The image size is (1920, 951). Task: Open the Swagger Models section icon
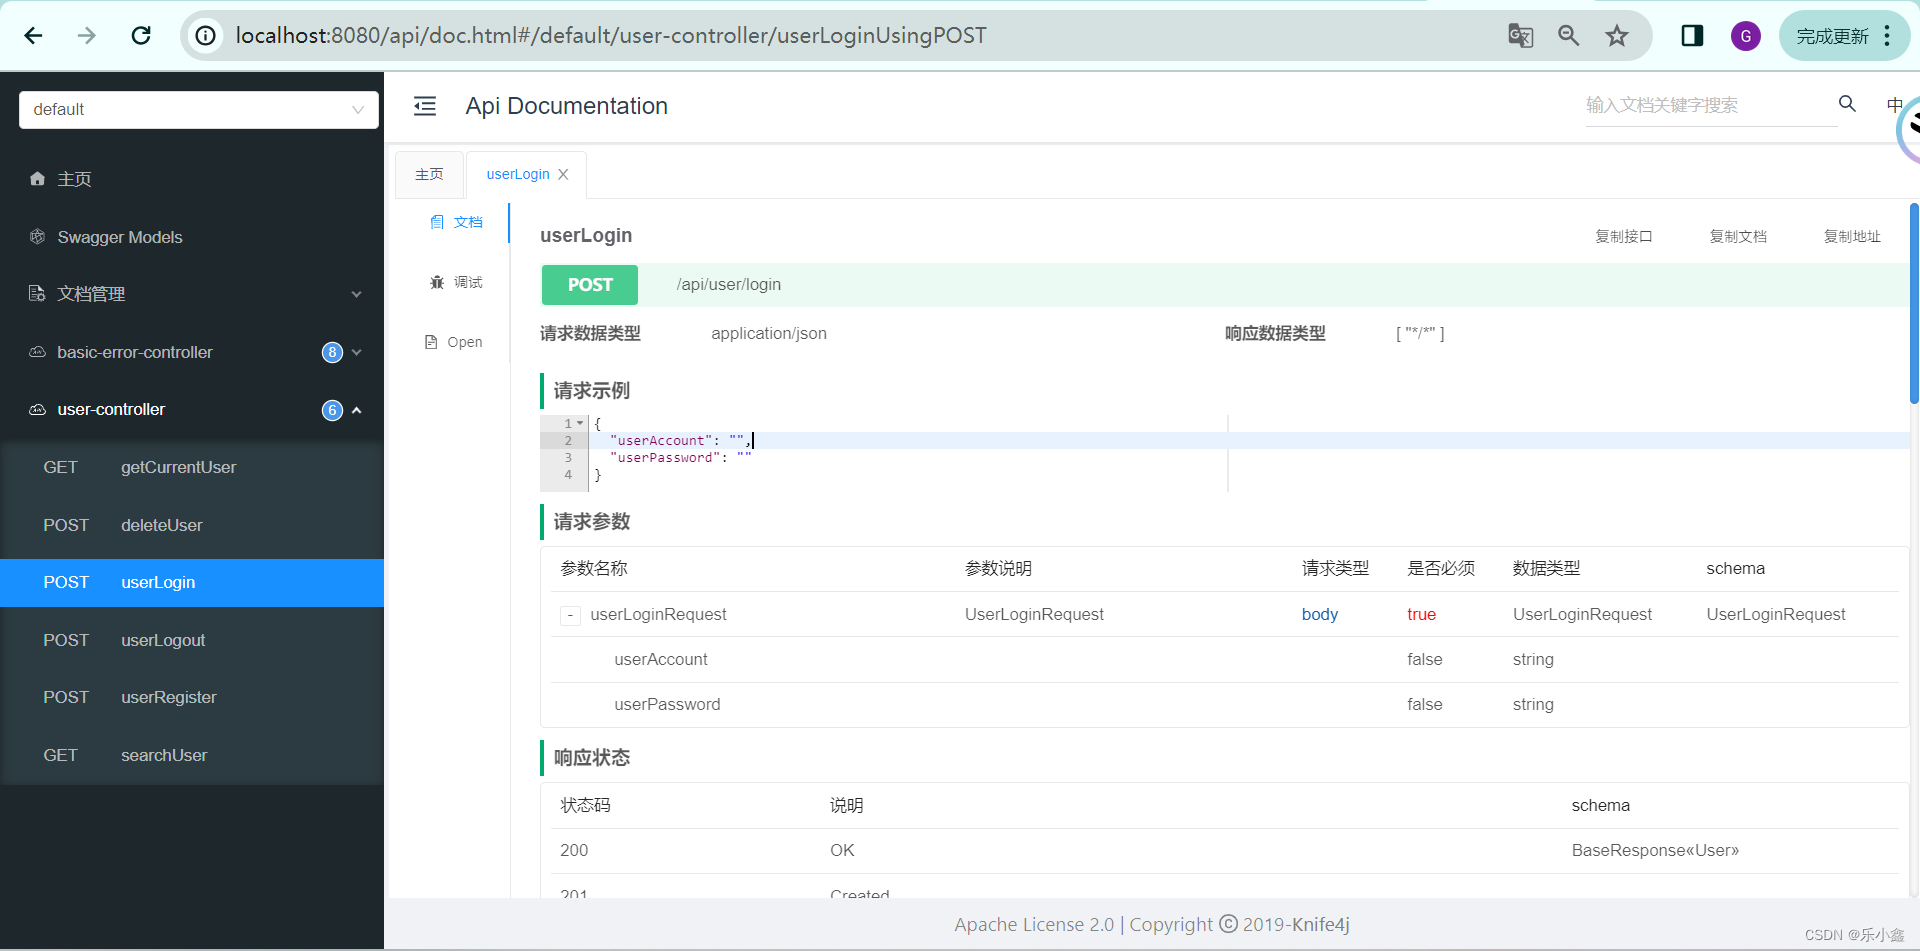coord(37,237)
